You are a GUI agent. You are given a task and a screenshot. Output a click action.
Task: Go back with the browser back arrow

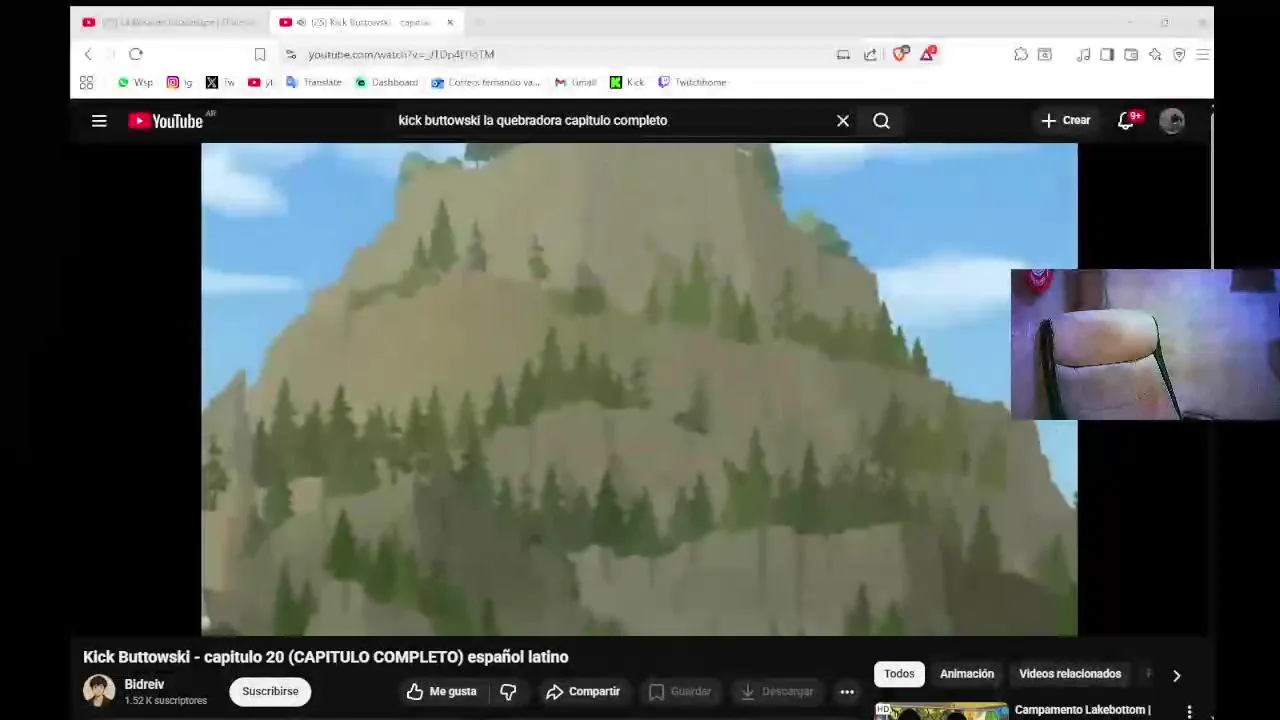[x=88, y=54]
